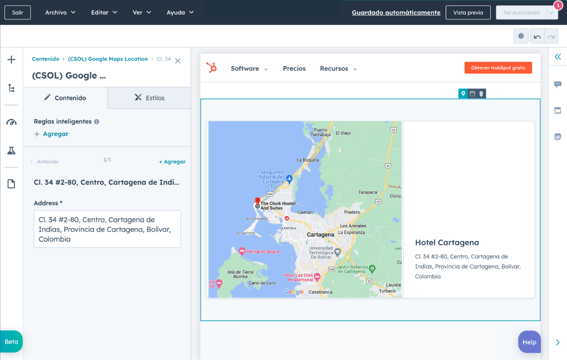Click the redo arrow icon
The width and height of the screenshot is (567, 360).
(551, 37)
